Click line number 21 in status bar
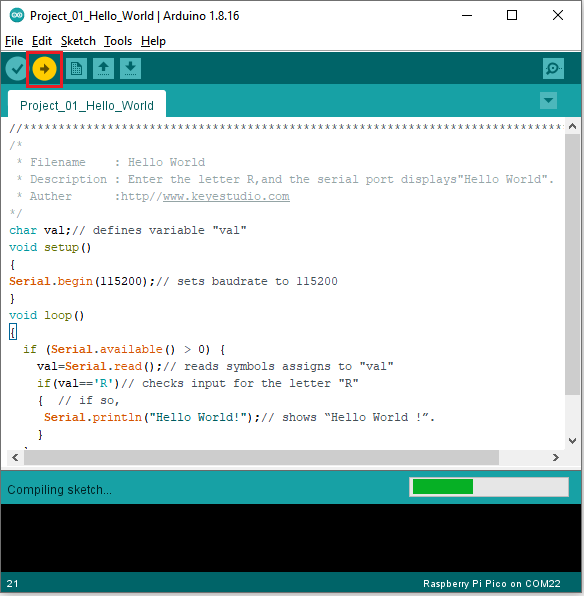Screen dimensions: 584x596 [x=12, y=584]
